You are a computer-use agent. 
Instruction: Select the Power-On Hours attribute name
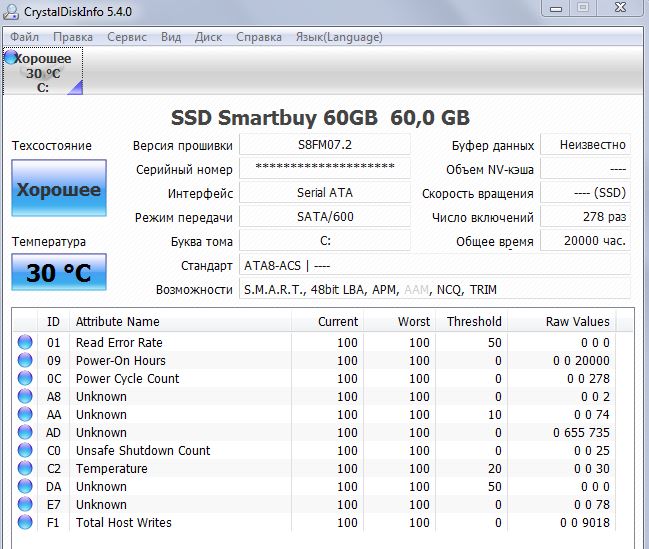click(x=120, y=360)
